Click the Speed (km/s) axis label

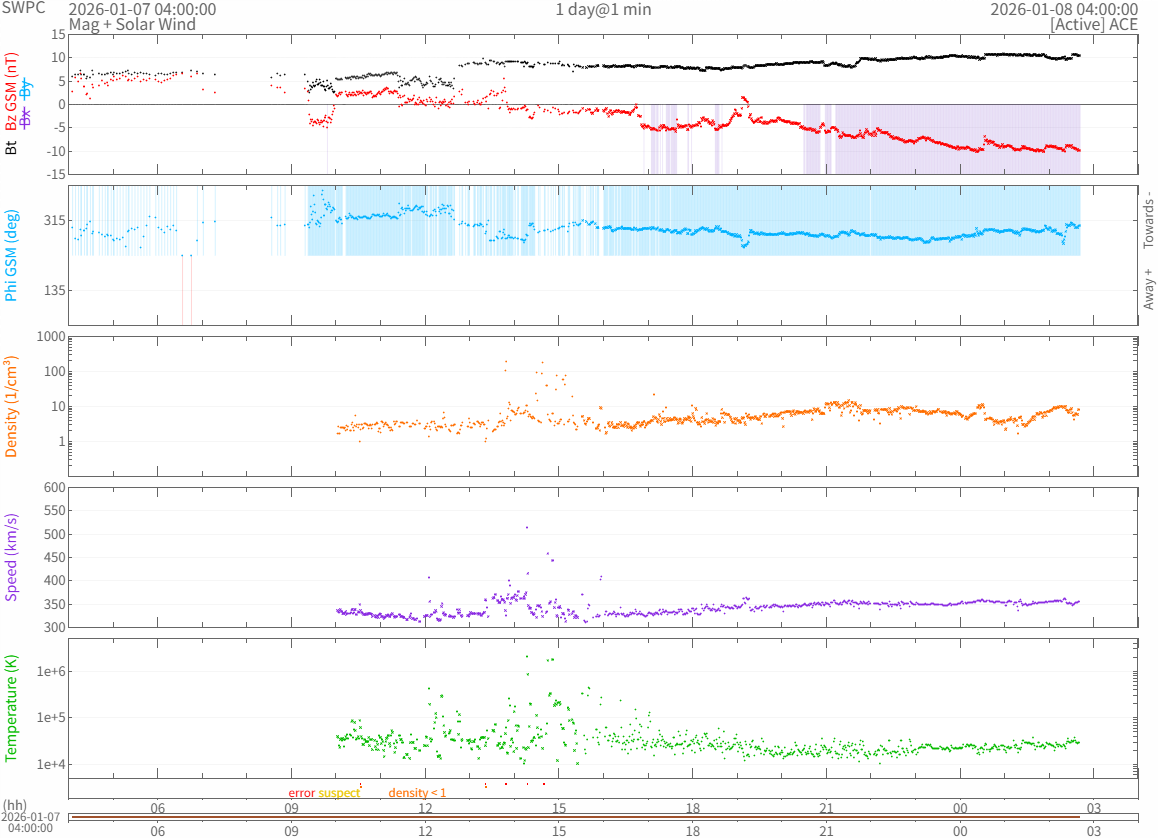(12, 557)
